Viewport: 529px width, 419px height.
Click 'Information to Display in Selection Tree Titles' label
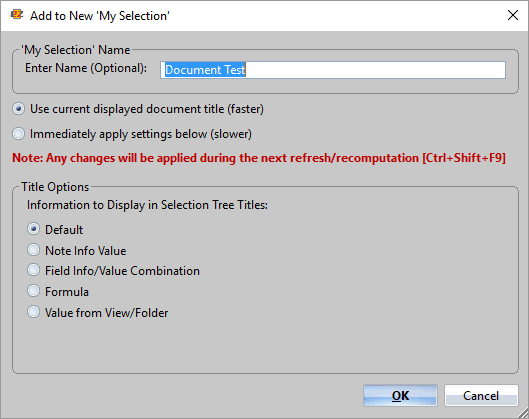(147, 205)
